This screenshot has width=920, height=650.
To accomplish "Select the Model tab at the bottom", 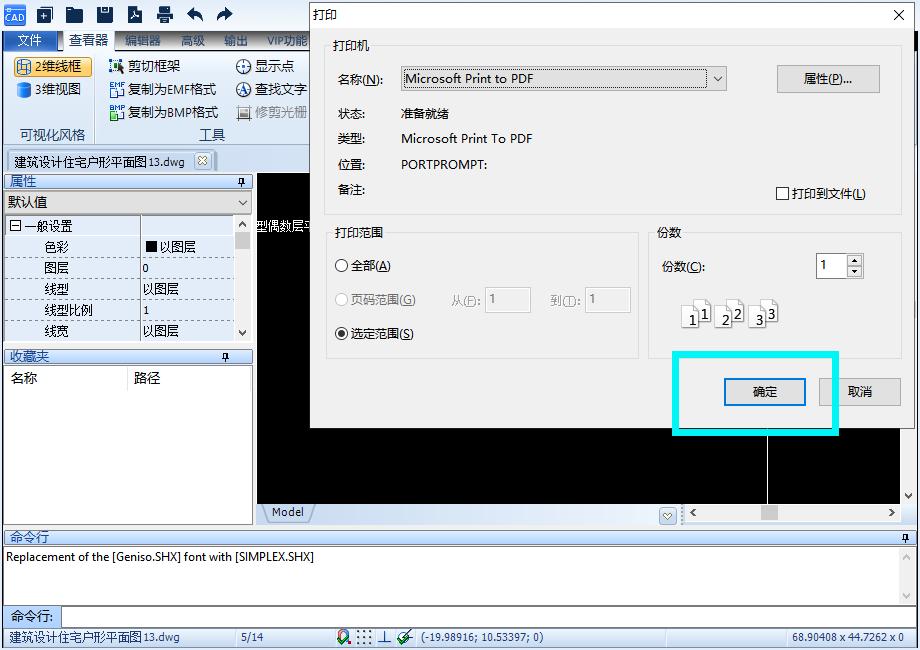I will [x=287, y=512].
